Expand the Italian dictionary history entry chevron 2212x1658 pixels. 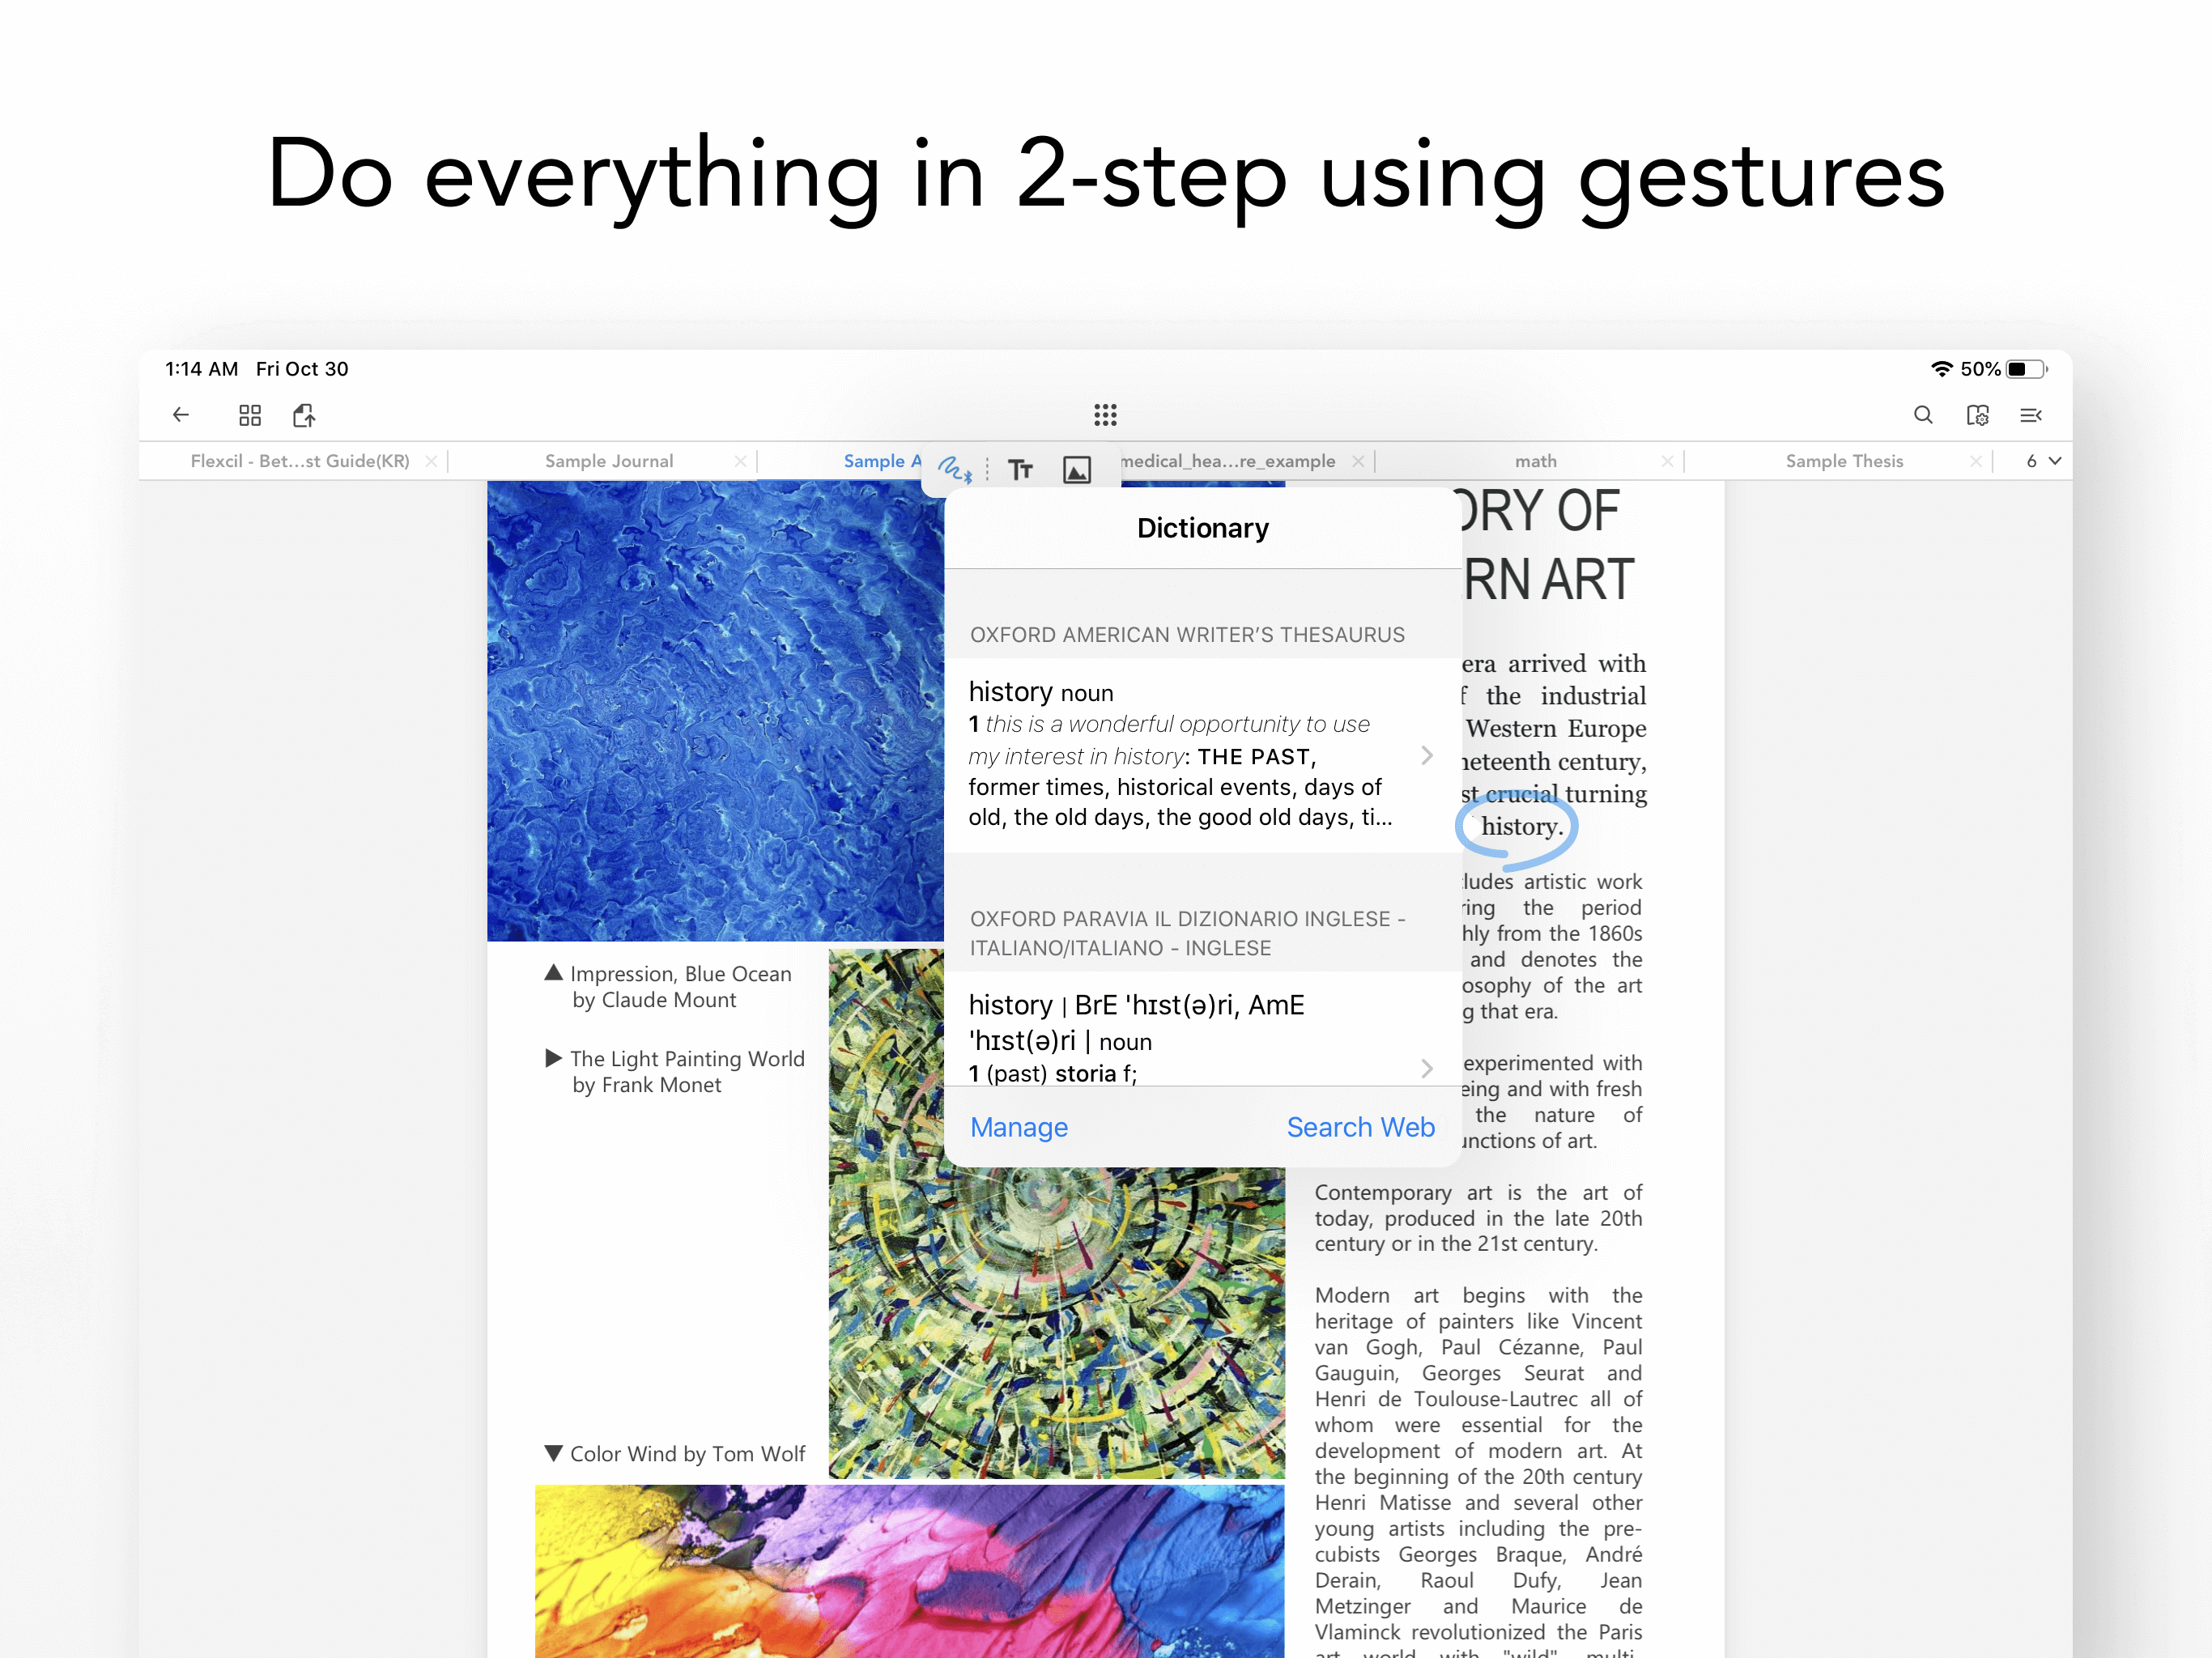1427,1068
